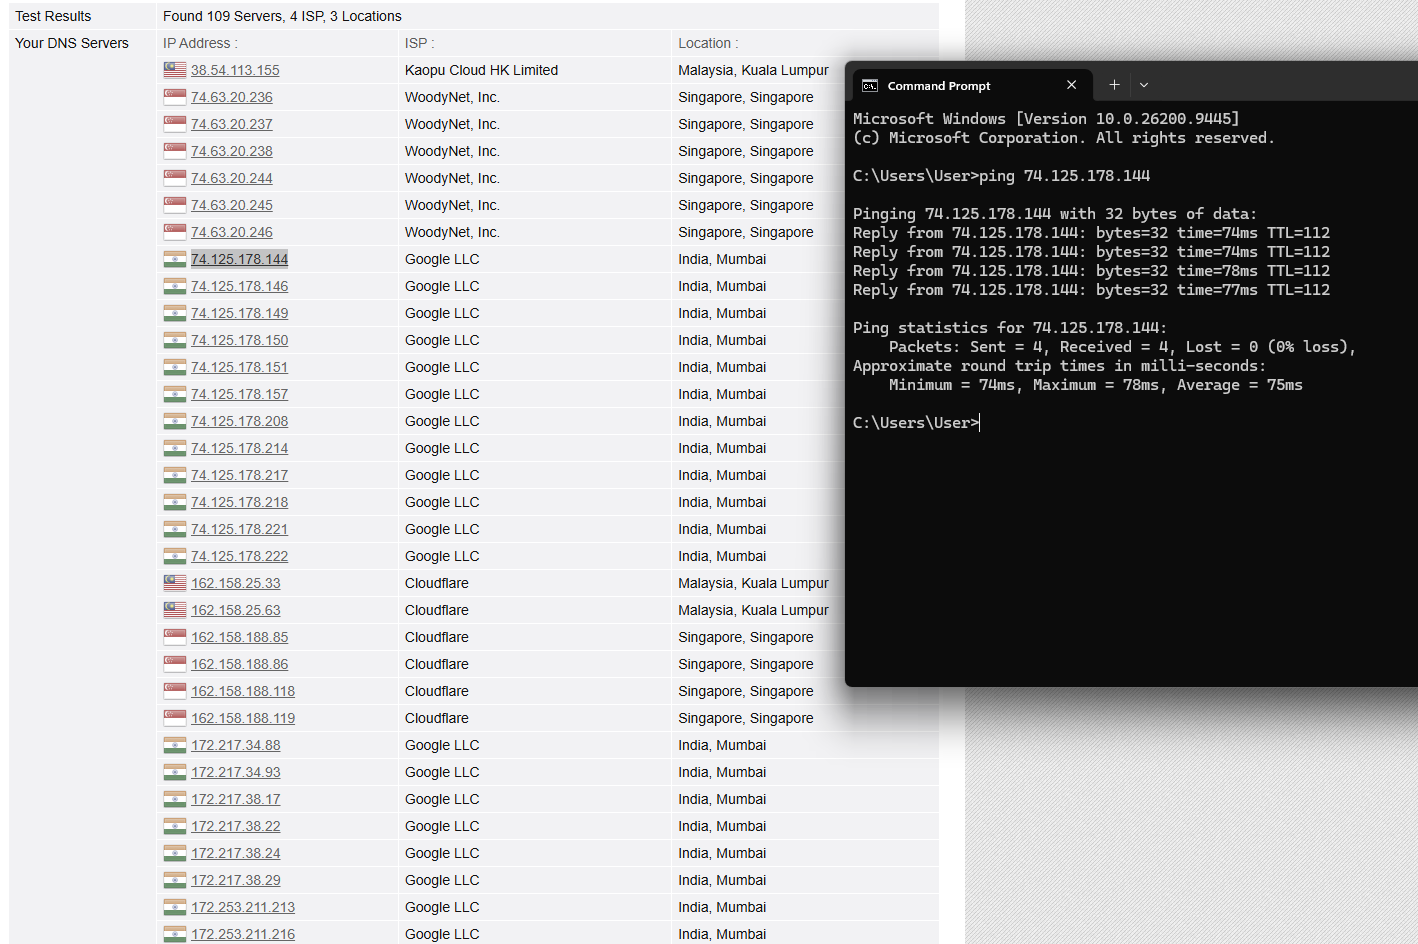Expand the terminal profile dropdown chevron
Image resolution: width=1418 pixels, height=944 pixels.
pyautogui.click(x=1144, y=85)
